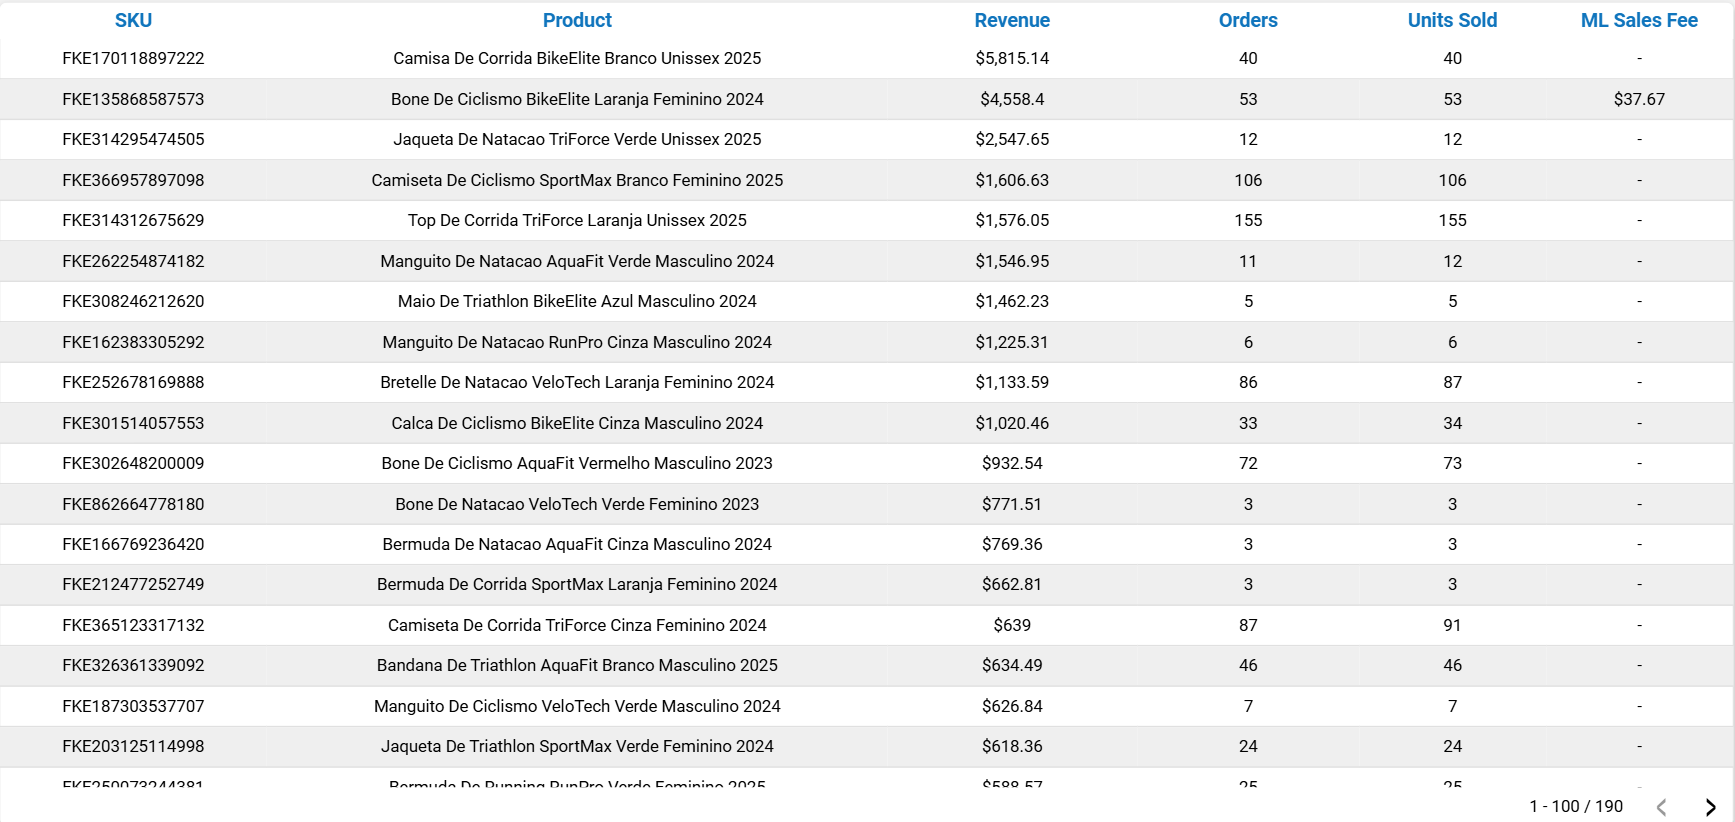Sort by the Units Sold header
This screenshot has width=1735, height=822.
pyautogui.click(x=1452, y=20)
